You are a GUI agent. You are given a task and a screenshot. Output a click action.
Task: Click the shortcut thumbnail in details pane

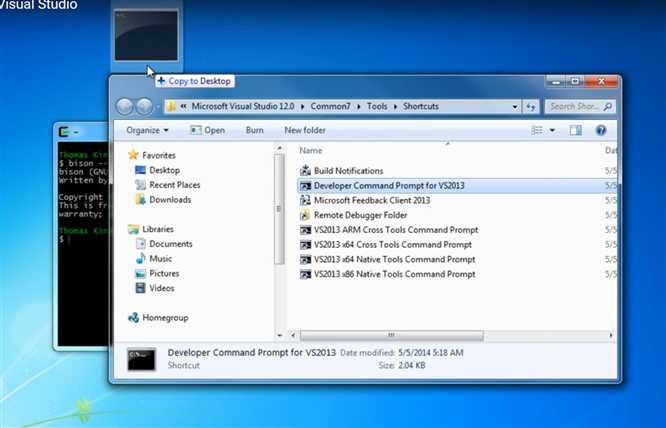pyautogui.click(x=142, y=359)
